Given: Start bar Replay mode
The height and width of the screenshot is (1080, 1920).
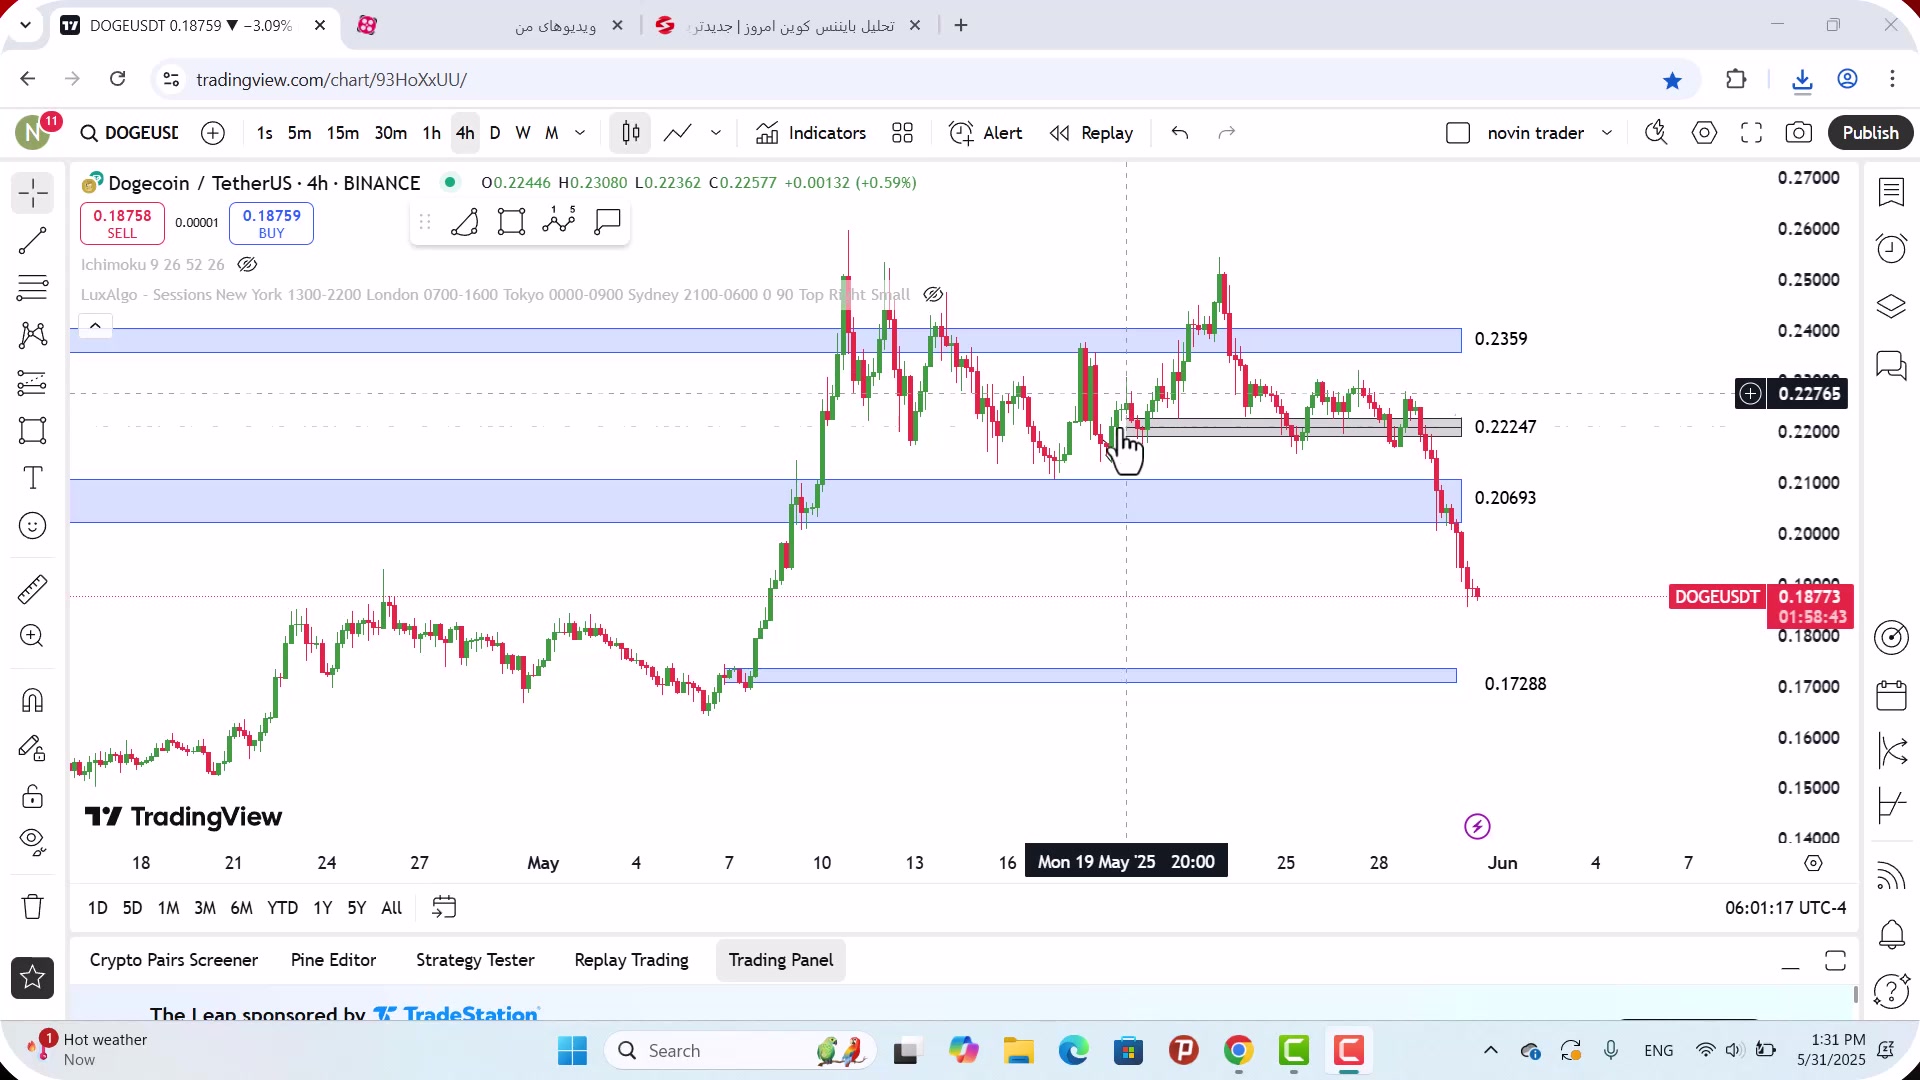Looking at the screenshot, I should point(1091,133).
